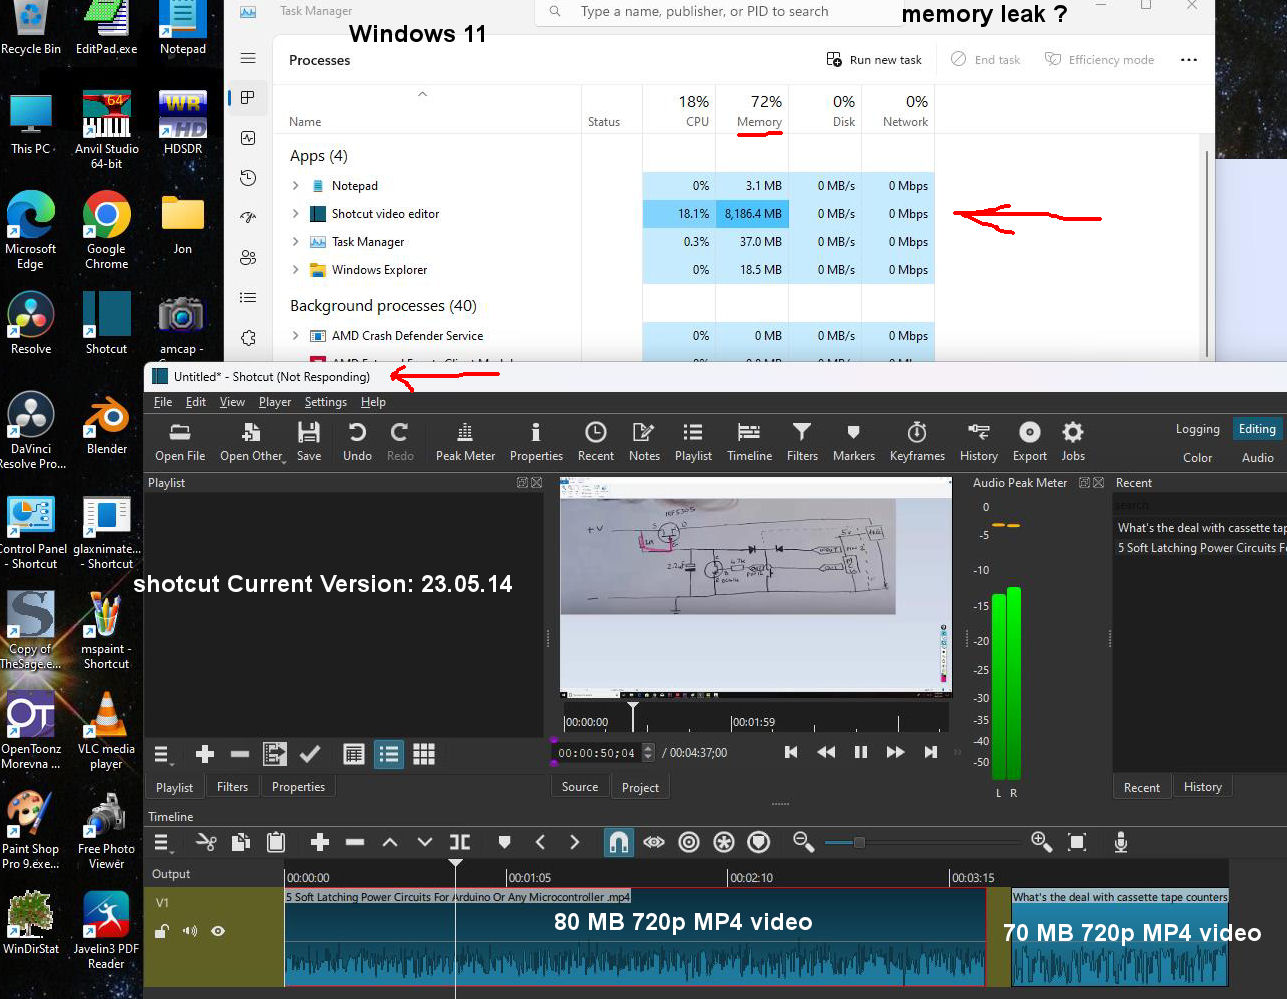This screenshot has height=999, width=1287.
Task: Open the Peak Meter panel from toolbar
Action: point(465,441)
